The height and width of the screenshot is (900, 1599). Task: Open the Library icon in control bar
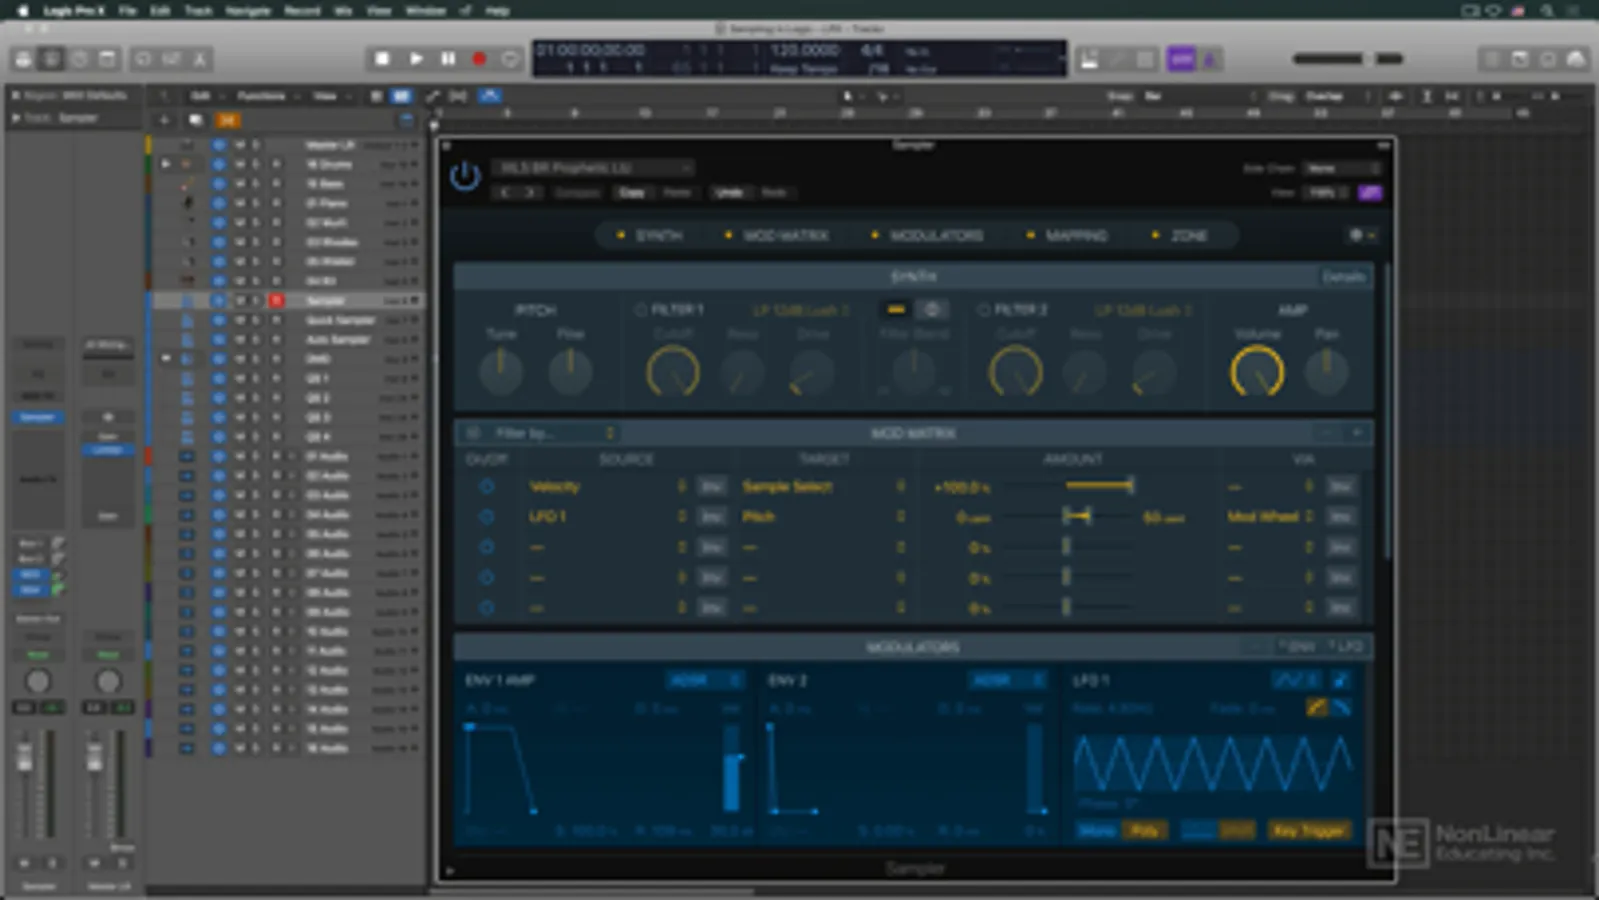click(23, 60)
